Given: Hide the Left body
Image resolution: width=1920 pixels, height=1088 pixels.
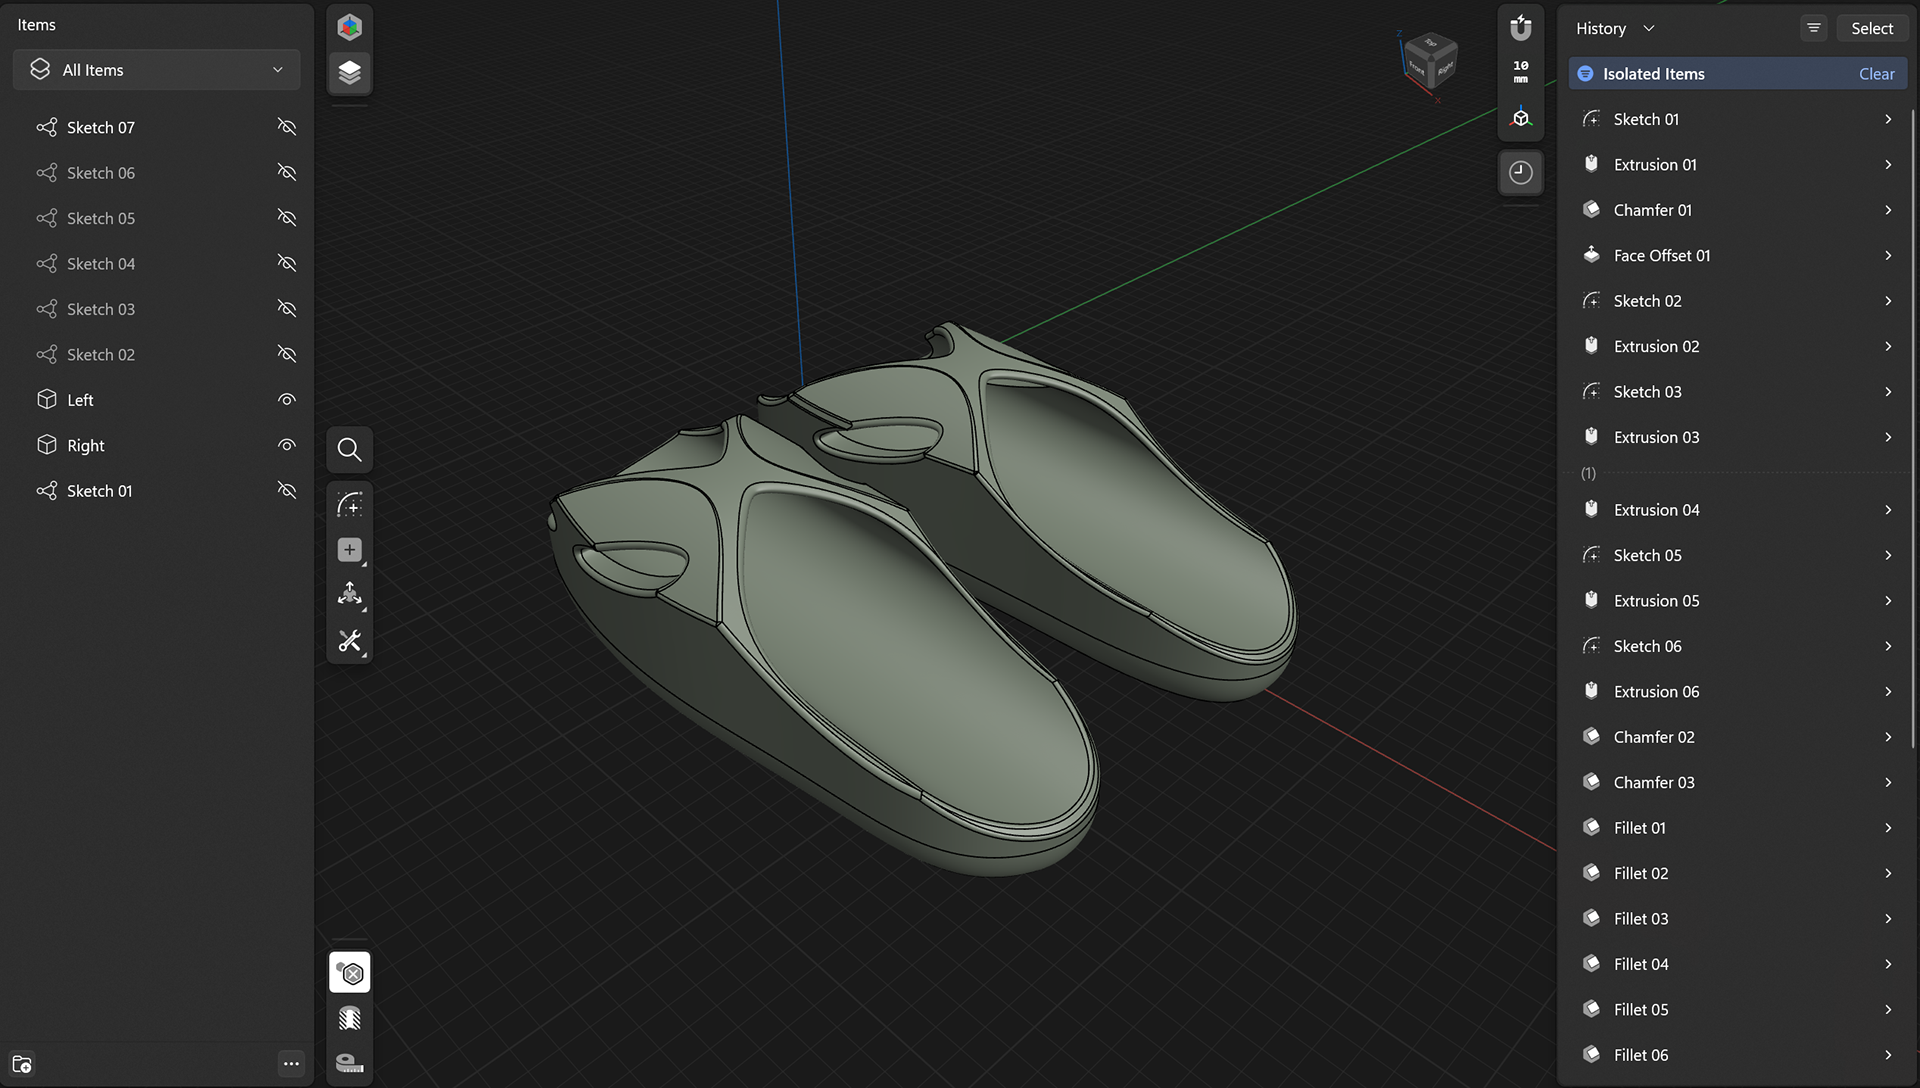Looking at the screenshot, I should (287, 400).
